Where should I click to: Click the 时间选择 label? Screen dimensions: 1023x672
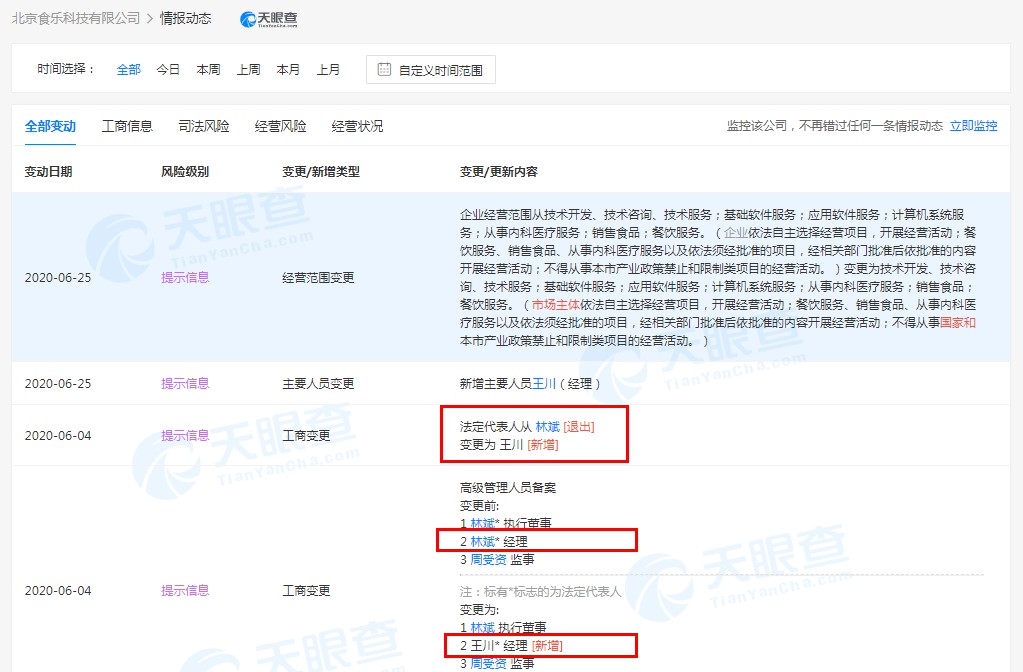[x=65, y=69]
